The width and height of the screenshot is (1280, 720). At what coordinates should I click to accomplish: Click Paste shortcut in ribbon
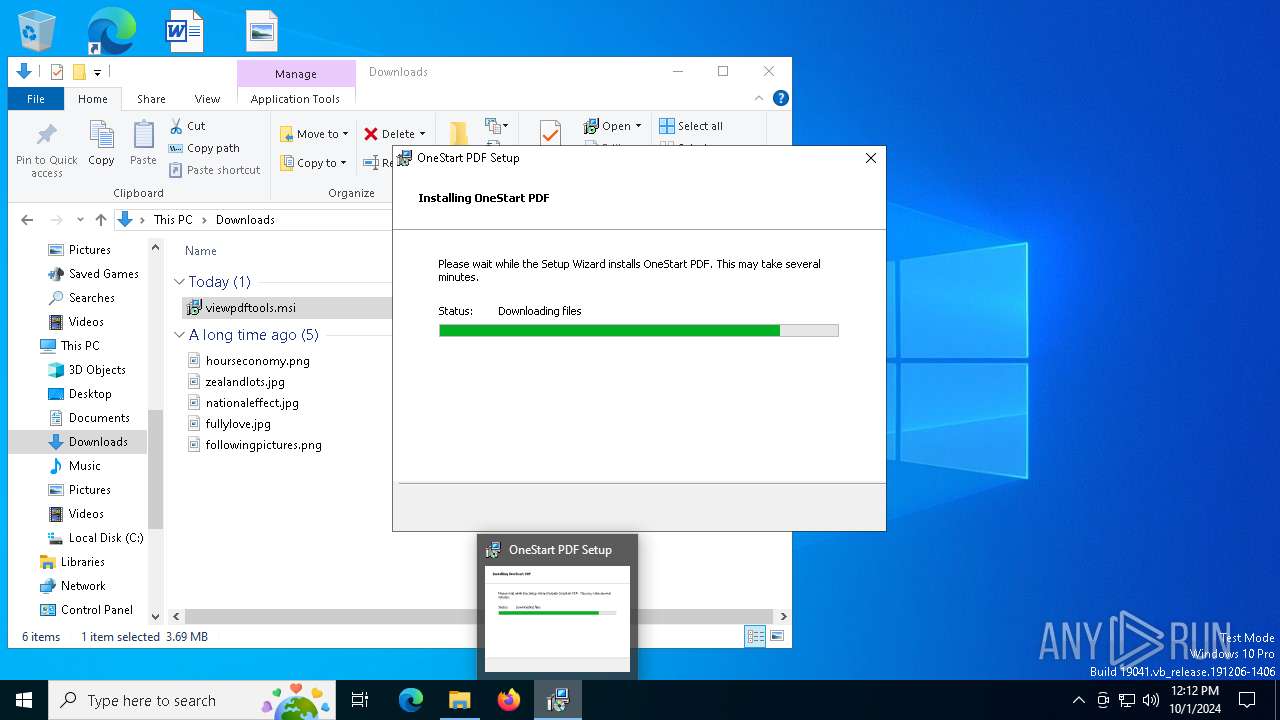click(x=215, y=170)
